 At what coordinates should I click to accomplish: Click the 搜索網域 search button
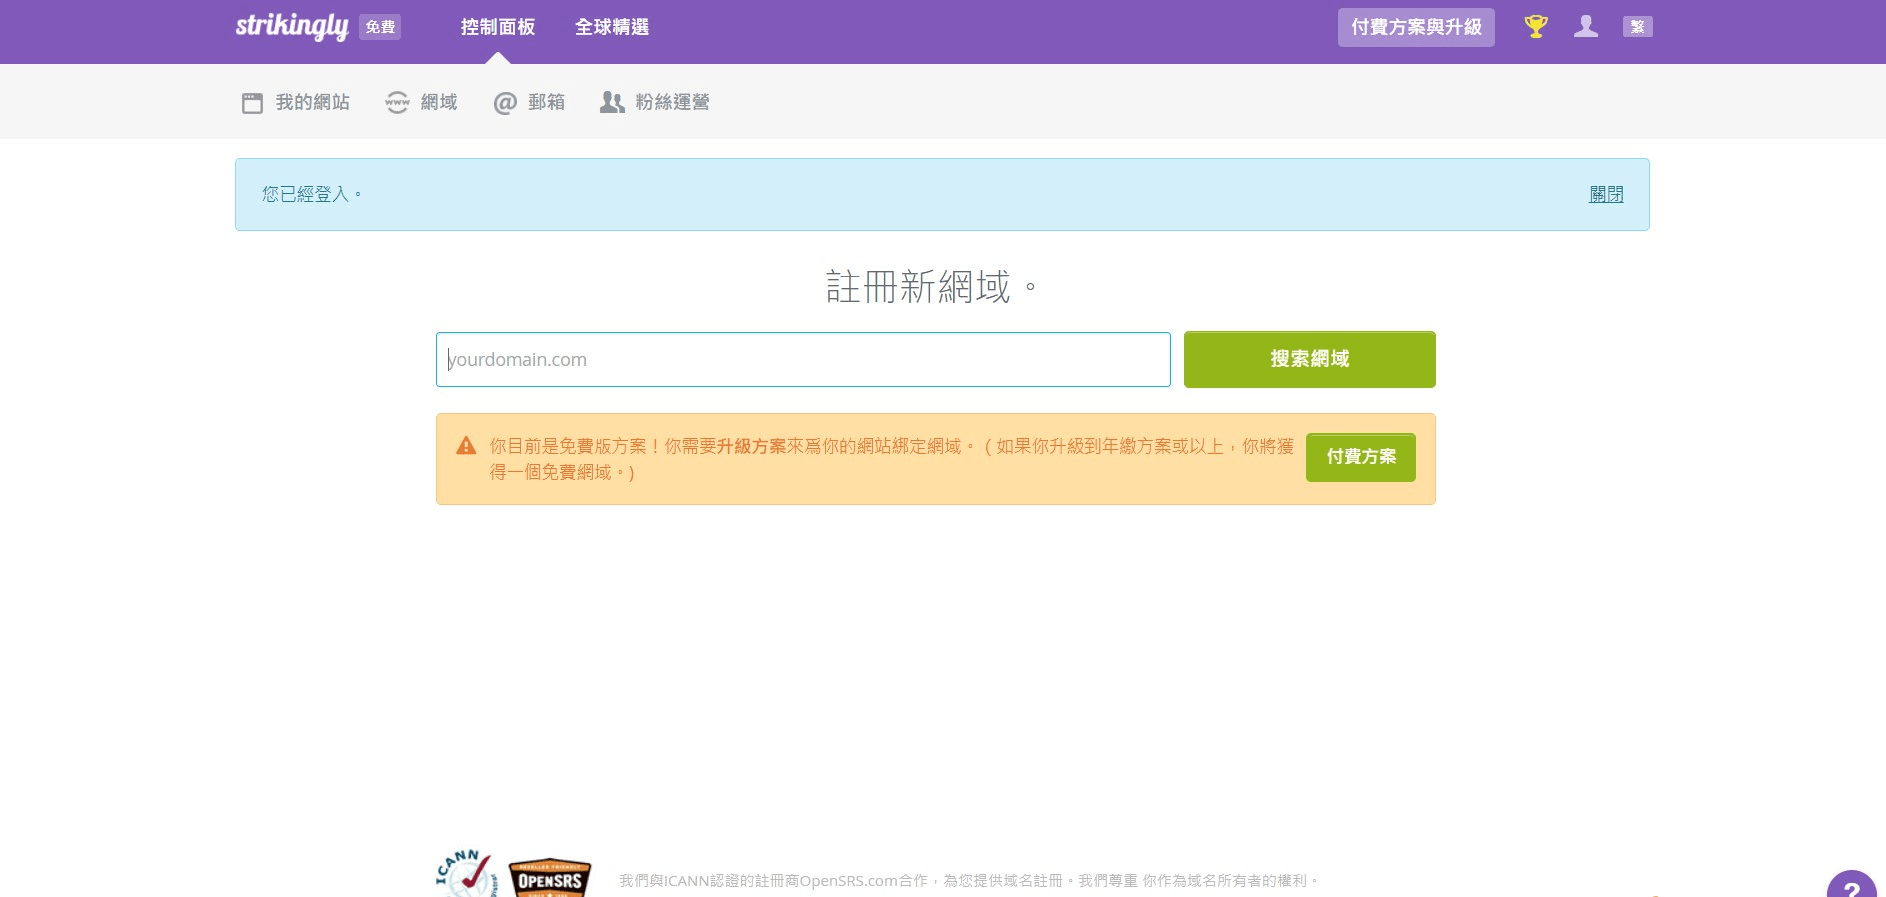1310,359
